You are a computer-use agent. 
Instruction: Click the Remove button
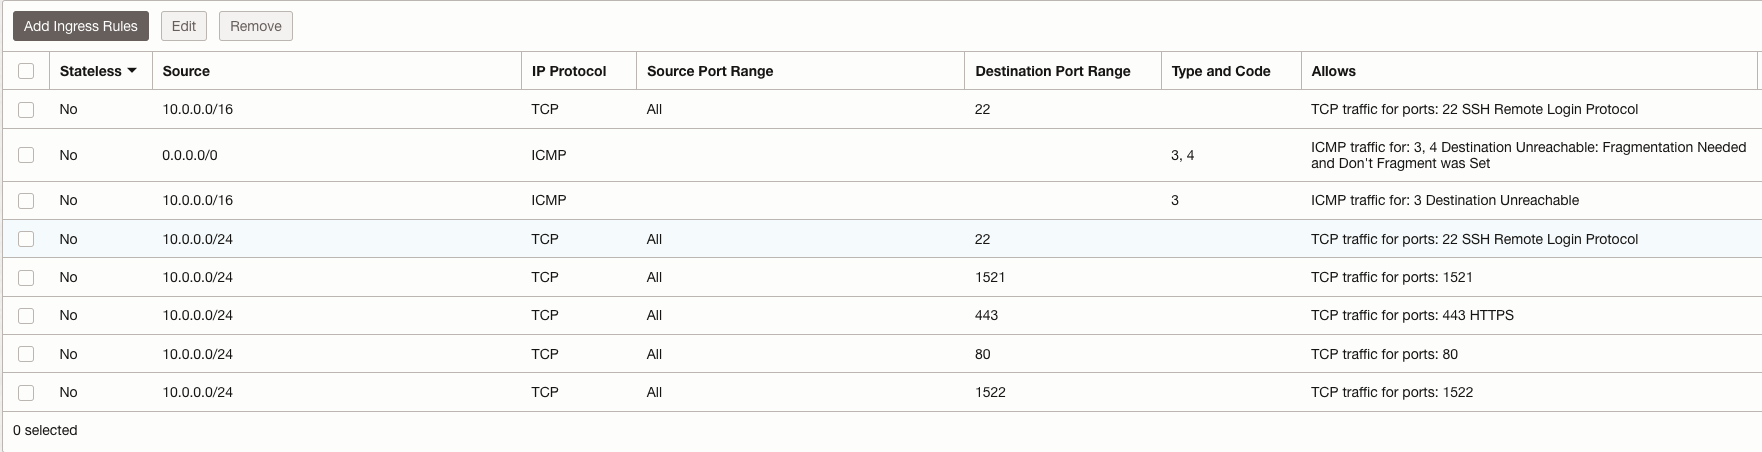pyautogui.click(x=256, y=26)
